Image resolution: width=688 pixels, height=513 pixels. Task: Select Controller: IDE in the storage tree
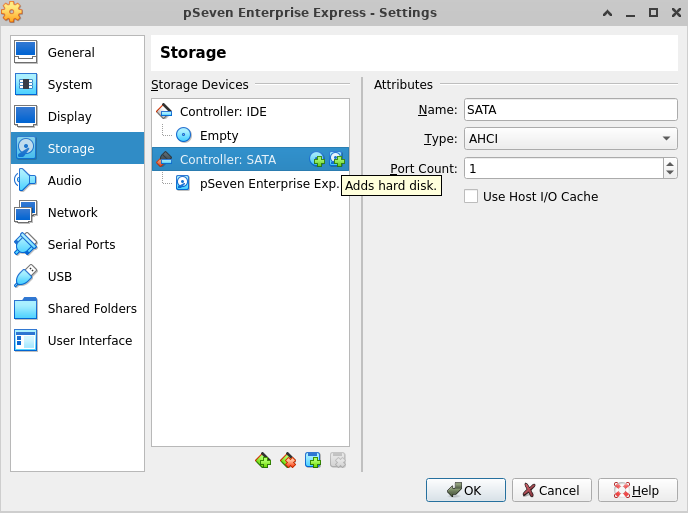coord(222,111)
